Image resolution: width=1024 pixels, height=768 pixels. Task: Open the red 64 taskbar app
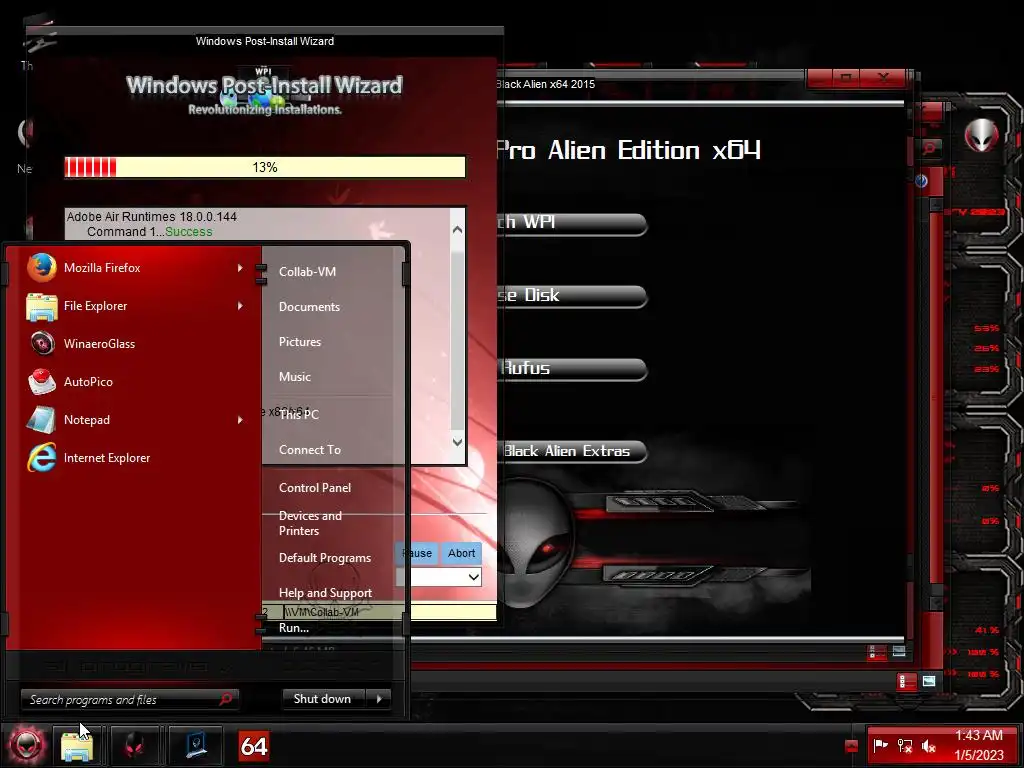tap(253, 746)
